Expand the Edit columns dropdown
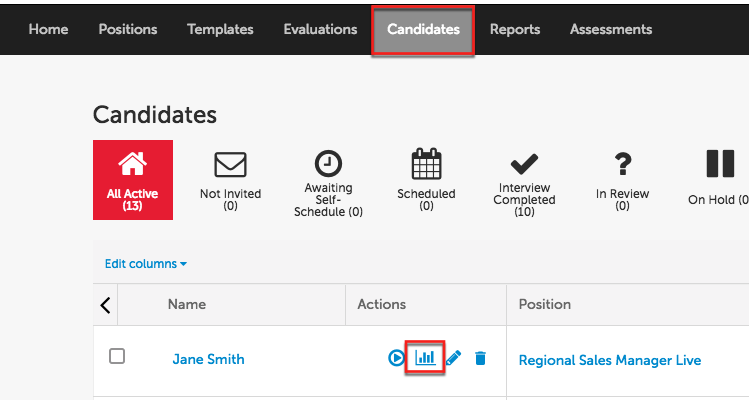The image size is (749, 400). (x=146, y=264)
